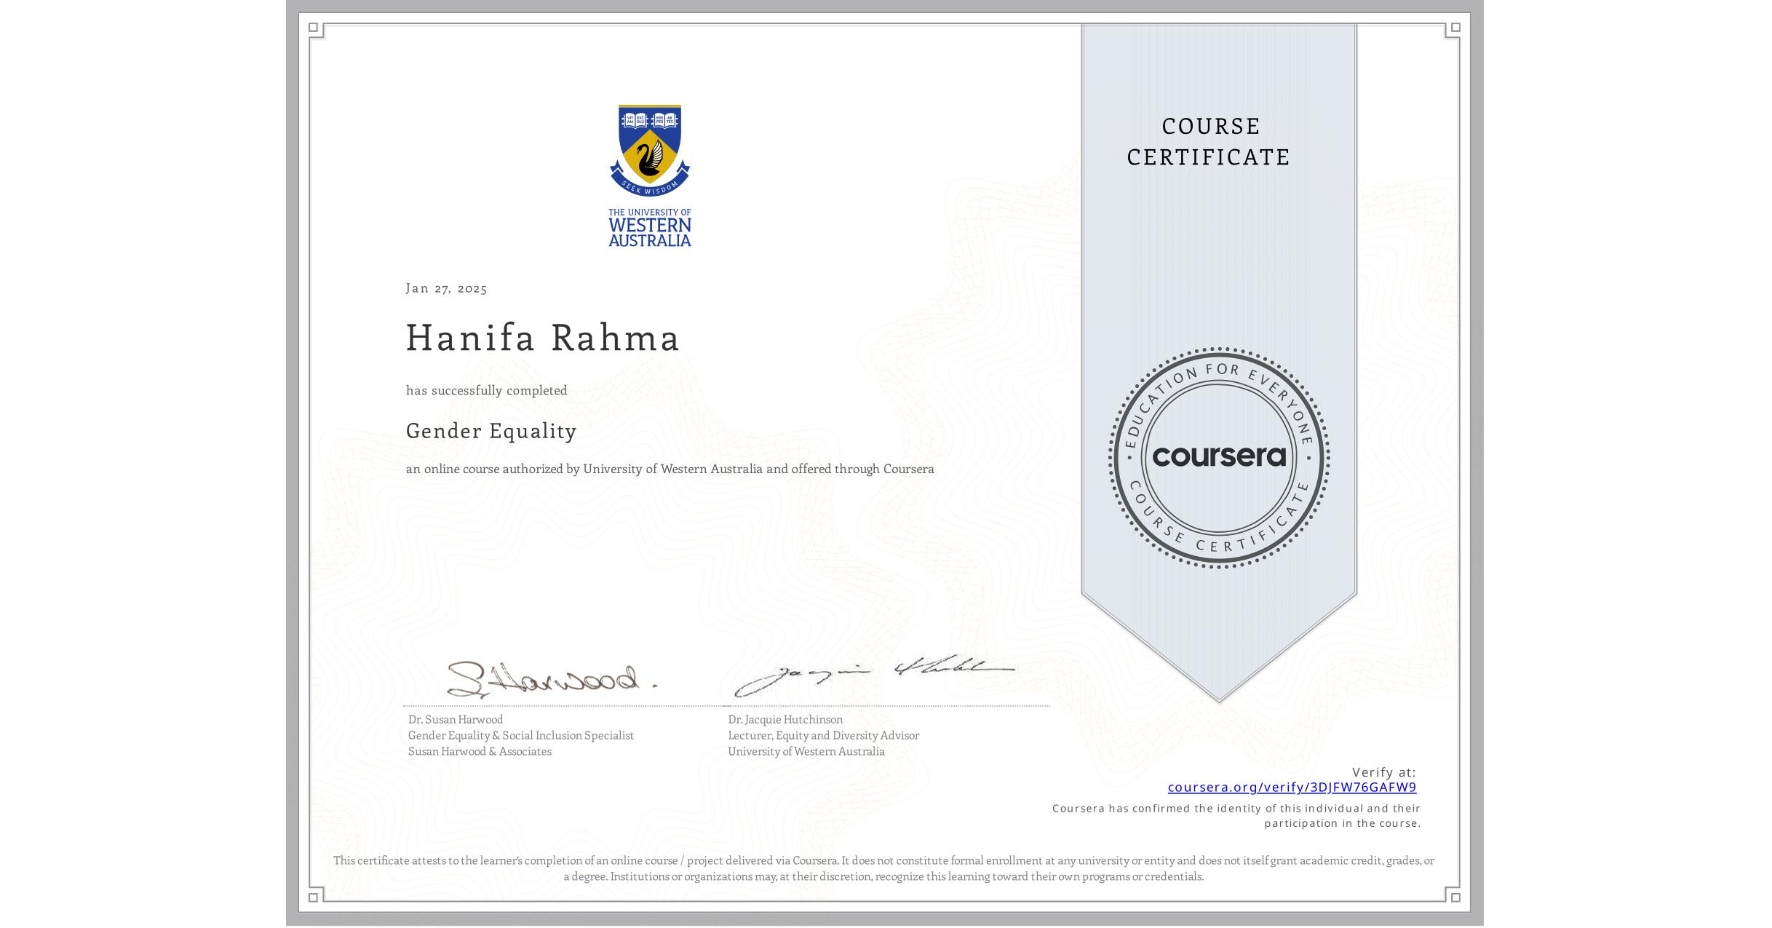This screenshot has width=1772, height=928.
Task: Click the 'has successfully completed' subtitle
Action: (x=486, y=390)
